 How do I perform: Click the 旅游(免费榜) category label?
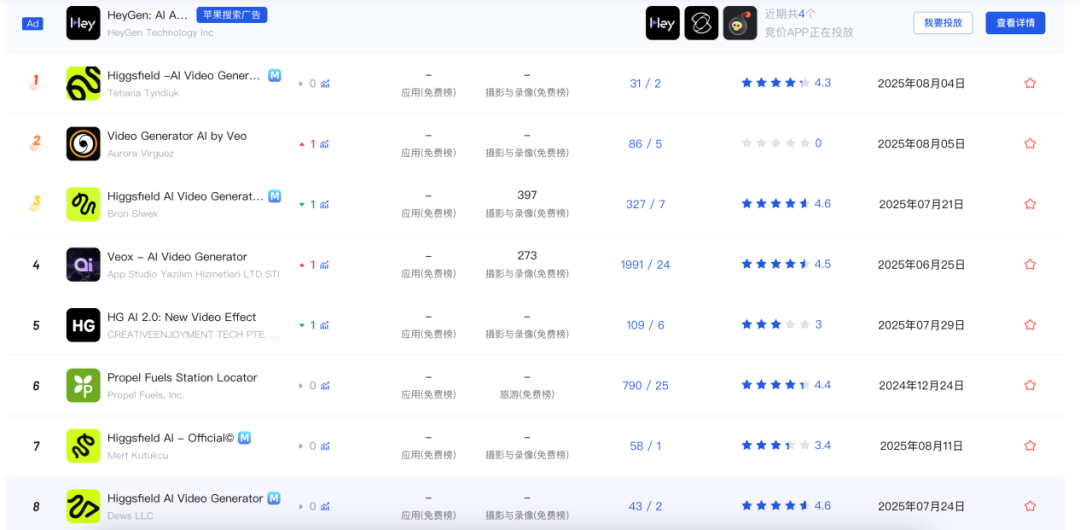tap(527, 395)
